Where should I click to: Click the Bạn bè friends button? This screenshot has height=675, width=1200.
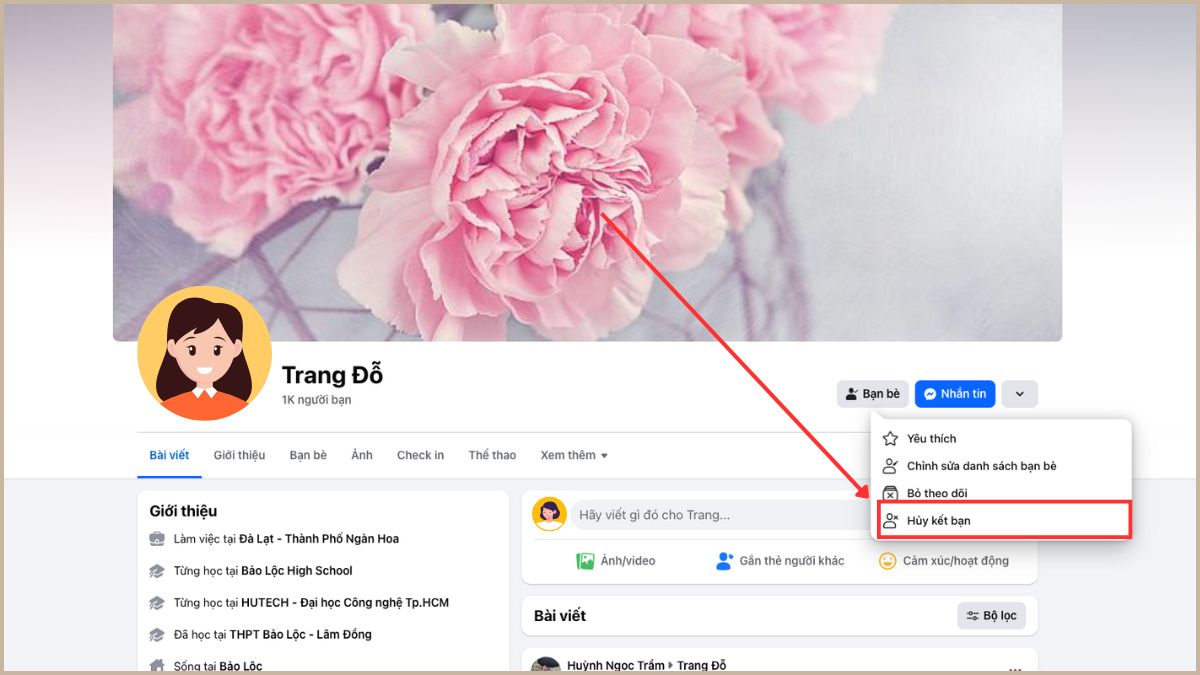[873, 394]
